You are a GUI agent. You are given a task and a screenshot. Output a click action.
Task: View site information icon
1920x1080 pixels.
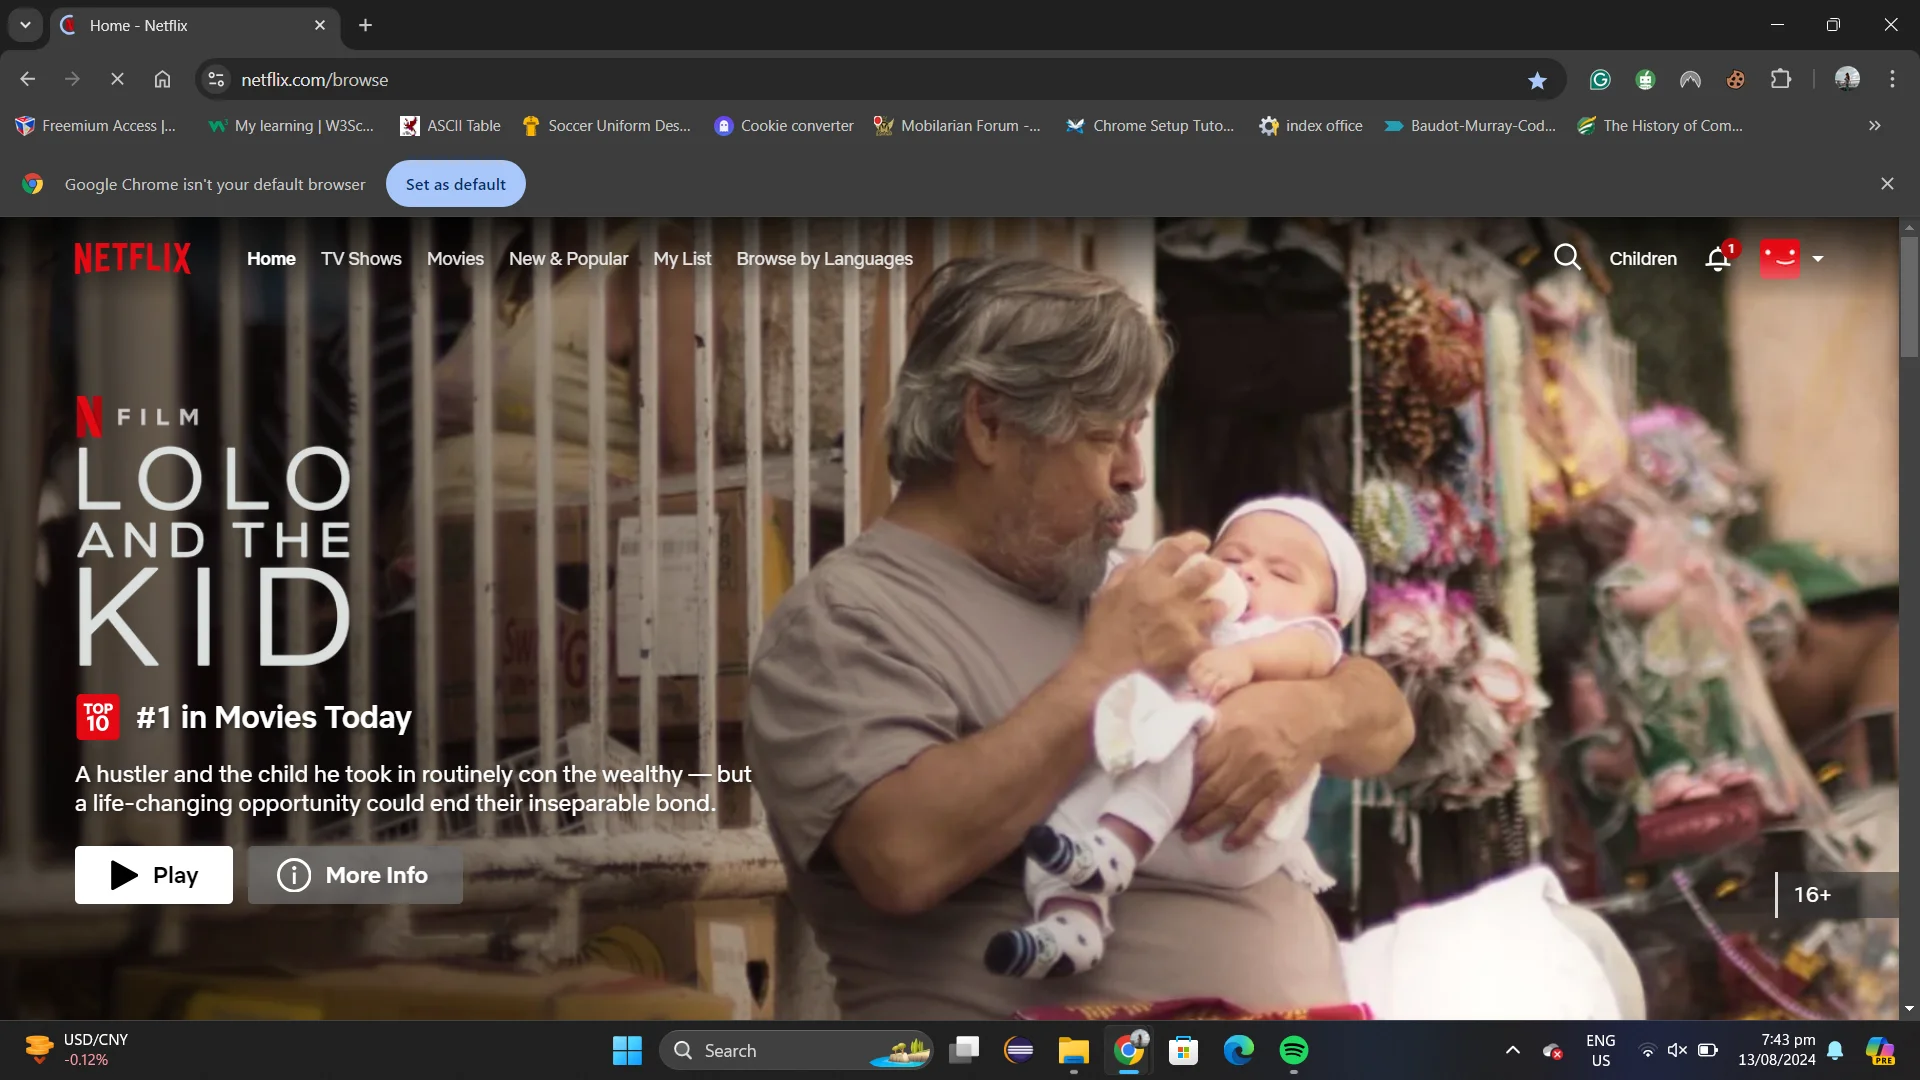(x=216, y=79)
